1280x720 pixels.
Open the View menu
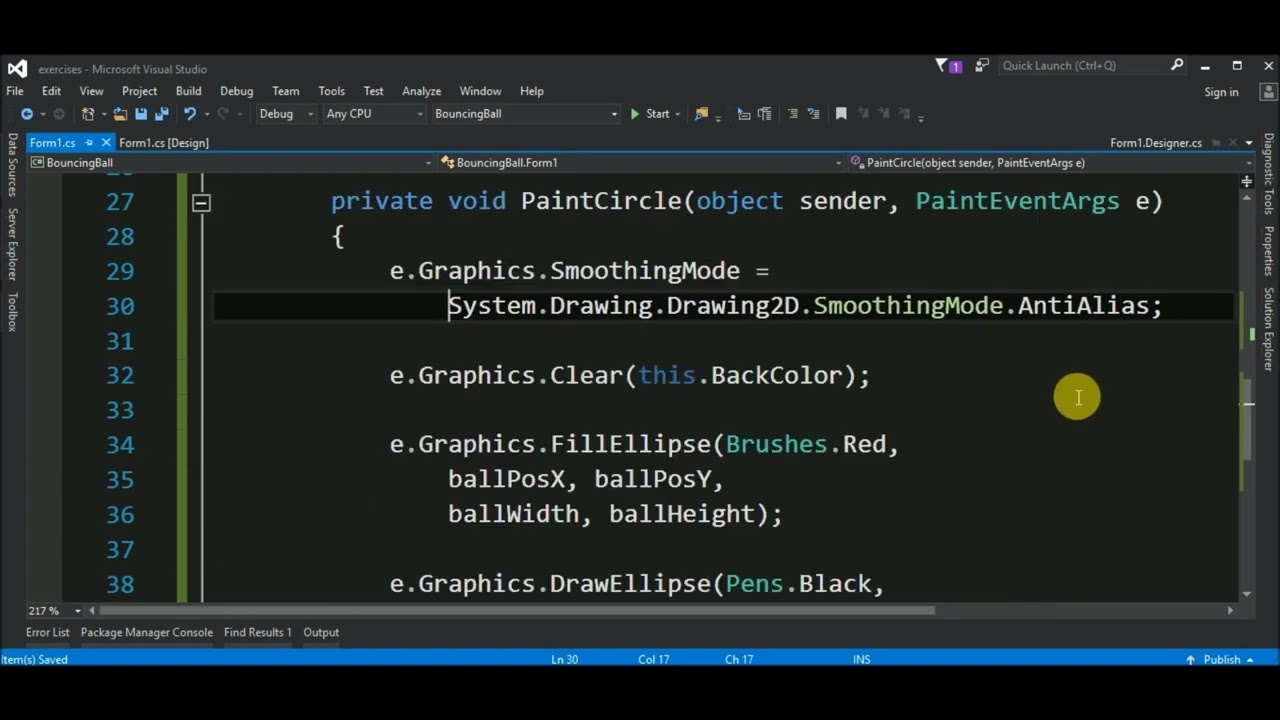pyautogui.click(x=91, y=91)
